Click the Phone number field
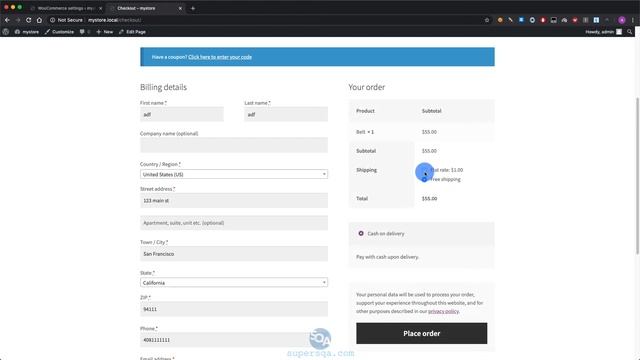Image resolution: width=640 pixels, height=360 pixels. pos(234,340)
